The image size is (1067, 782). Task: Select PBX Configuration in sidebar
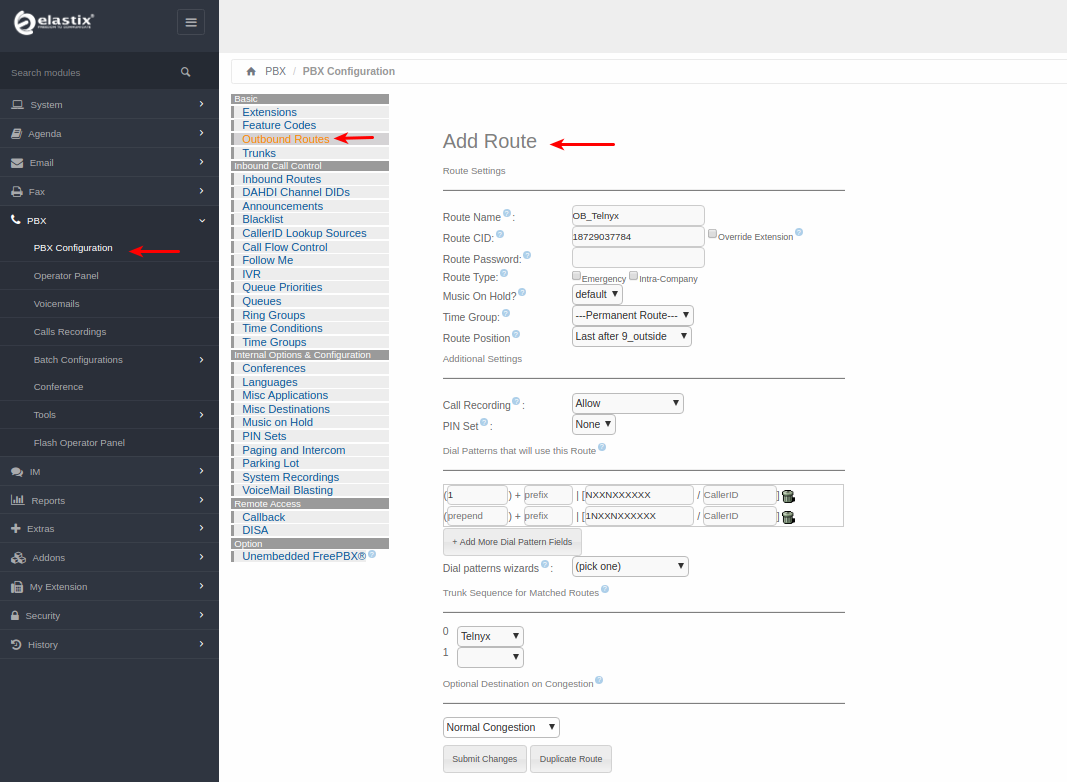click(x=73, y=248)
